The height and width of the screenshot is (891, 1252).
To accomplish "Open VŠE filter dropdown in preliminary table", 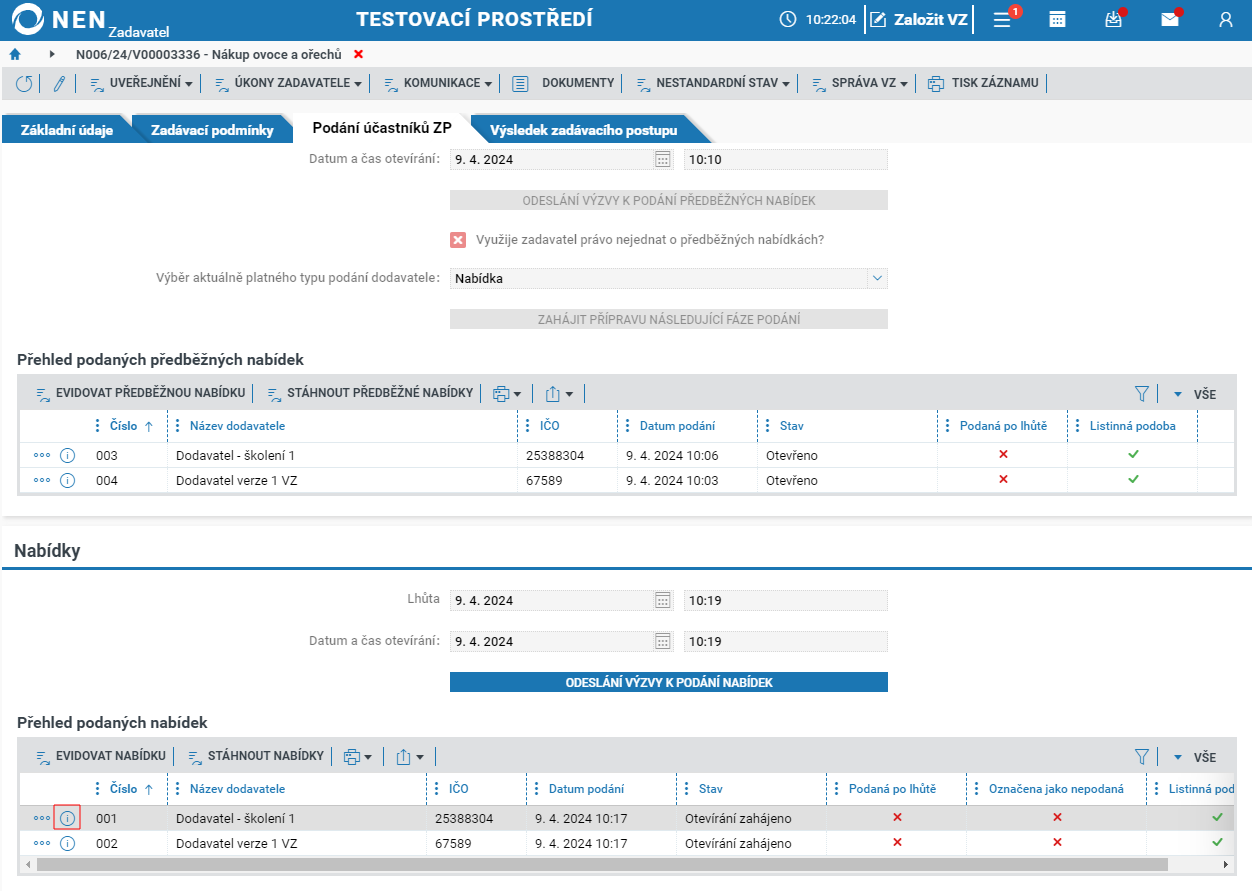I will point(1194,394).
